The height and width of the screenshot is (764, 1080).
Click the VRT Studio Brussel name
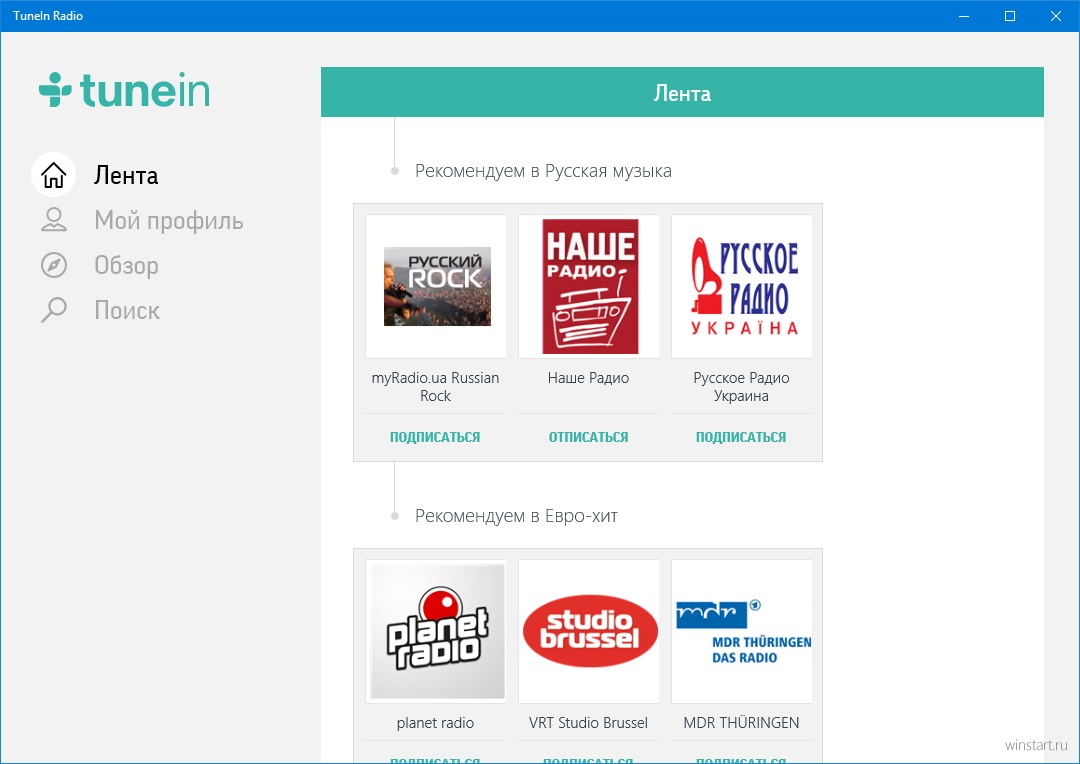click(589, 723)
